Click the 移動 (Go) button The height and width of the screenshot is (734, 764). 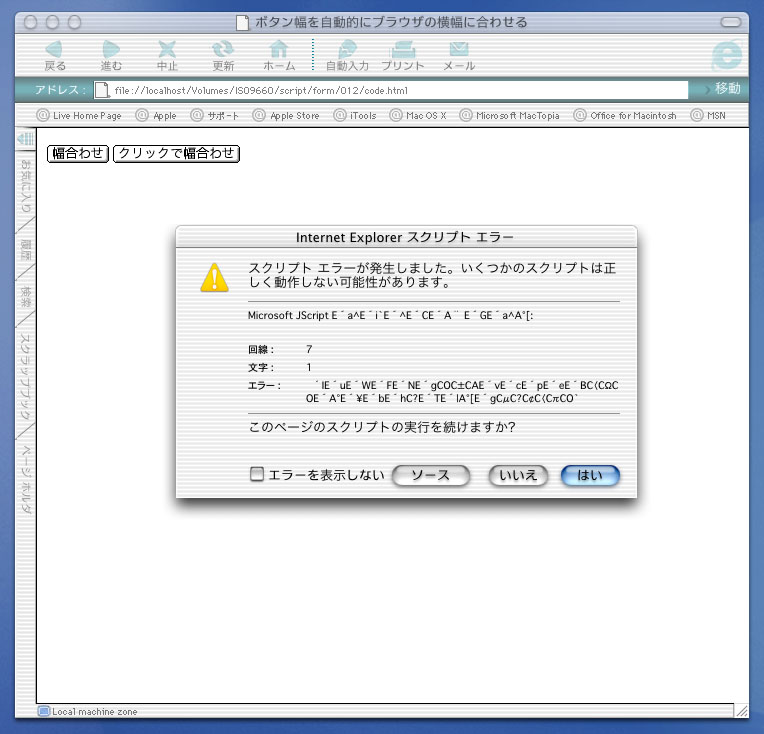tap(724, 89)
